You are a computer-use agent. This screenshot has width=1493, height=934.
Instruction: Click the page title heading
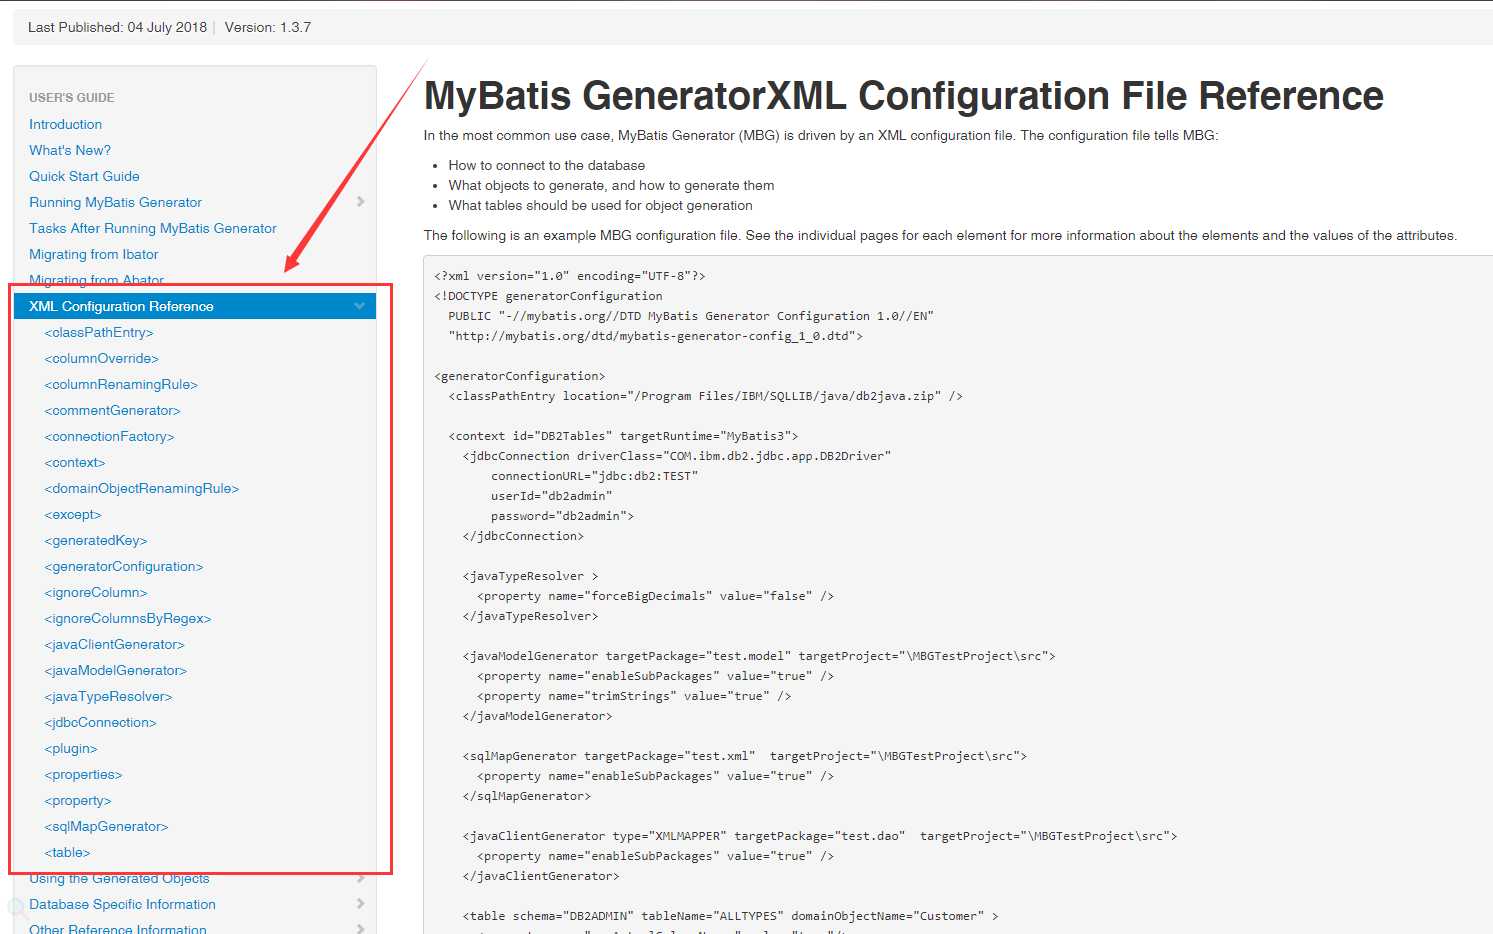[903, 96]
